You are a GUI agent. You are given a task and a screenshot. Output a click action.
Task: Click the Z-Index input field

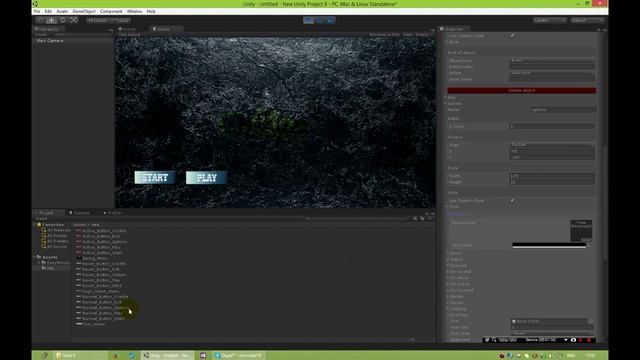tap(552, 127)
